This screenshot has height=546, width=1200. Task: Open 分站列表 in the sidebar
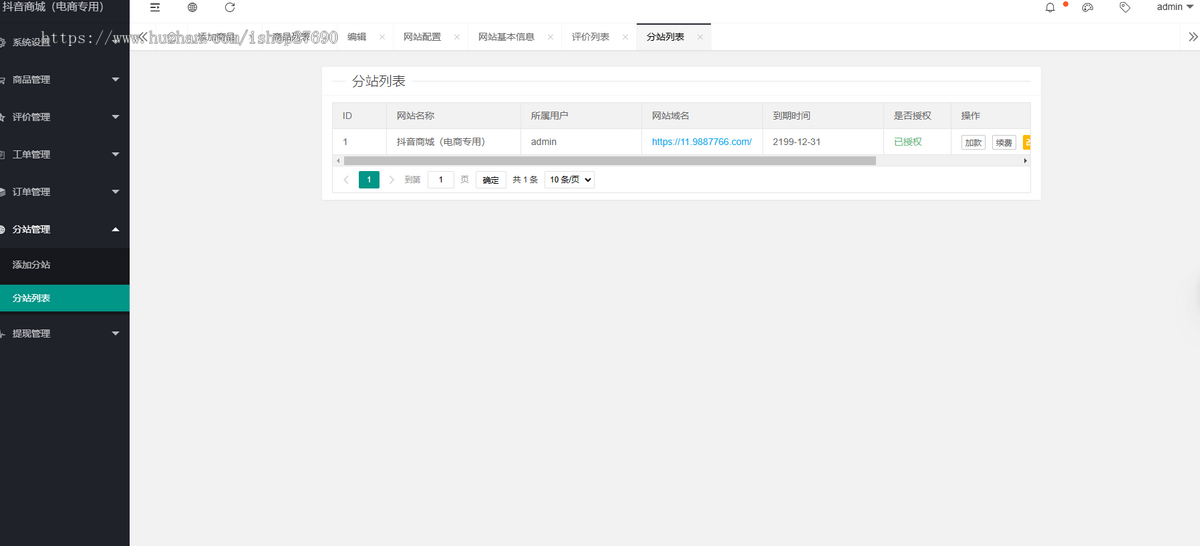65,298
